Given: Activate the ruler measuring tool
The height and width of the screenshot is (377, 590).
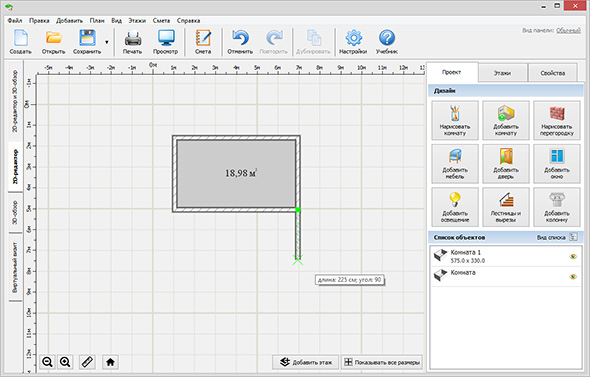Looking at the screenshot, I should (87, 362).
